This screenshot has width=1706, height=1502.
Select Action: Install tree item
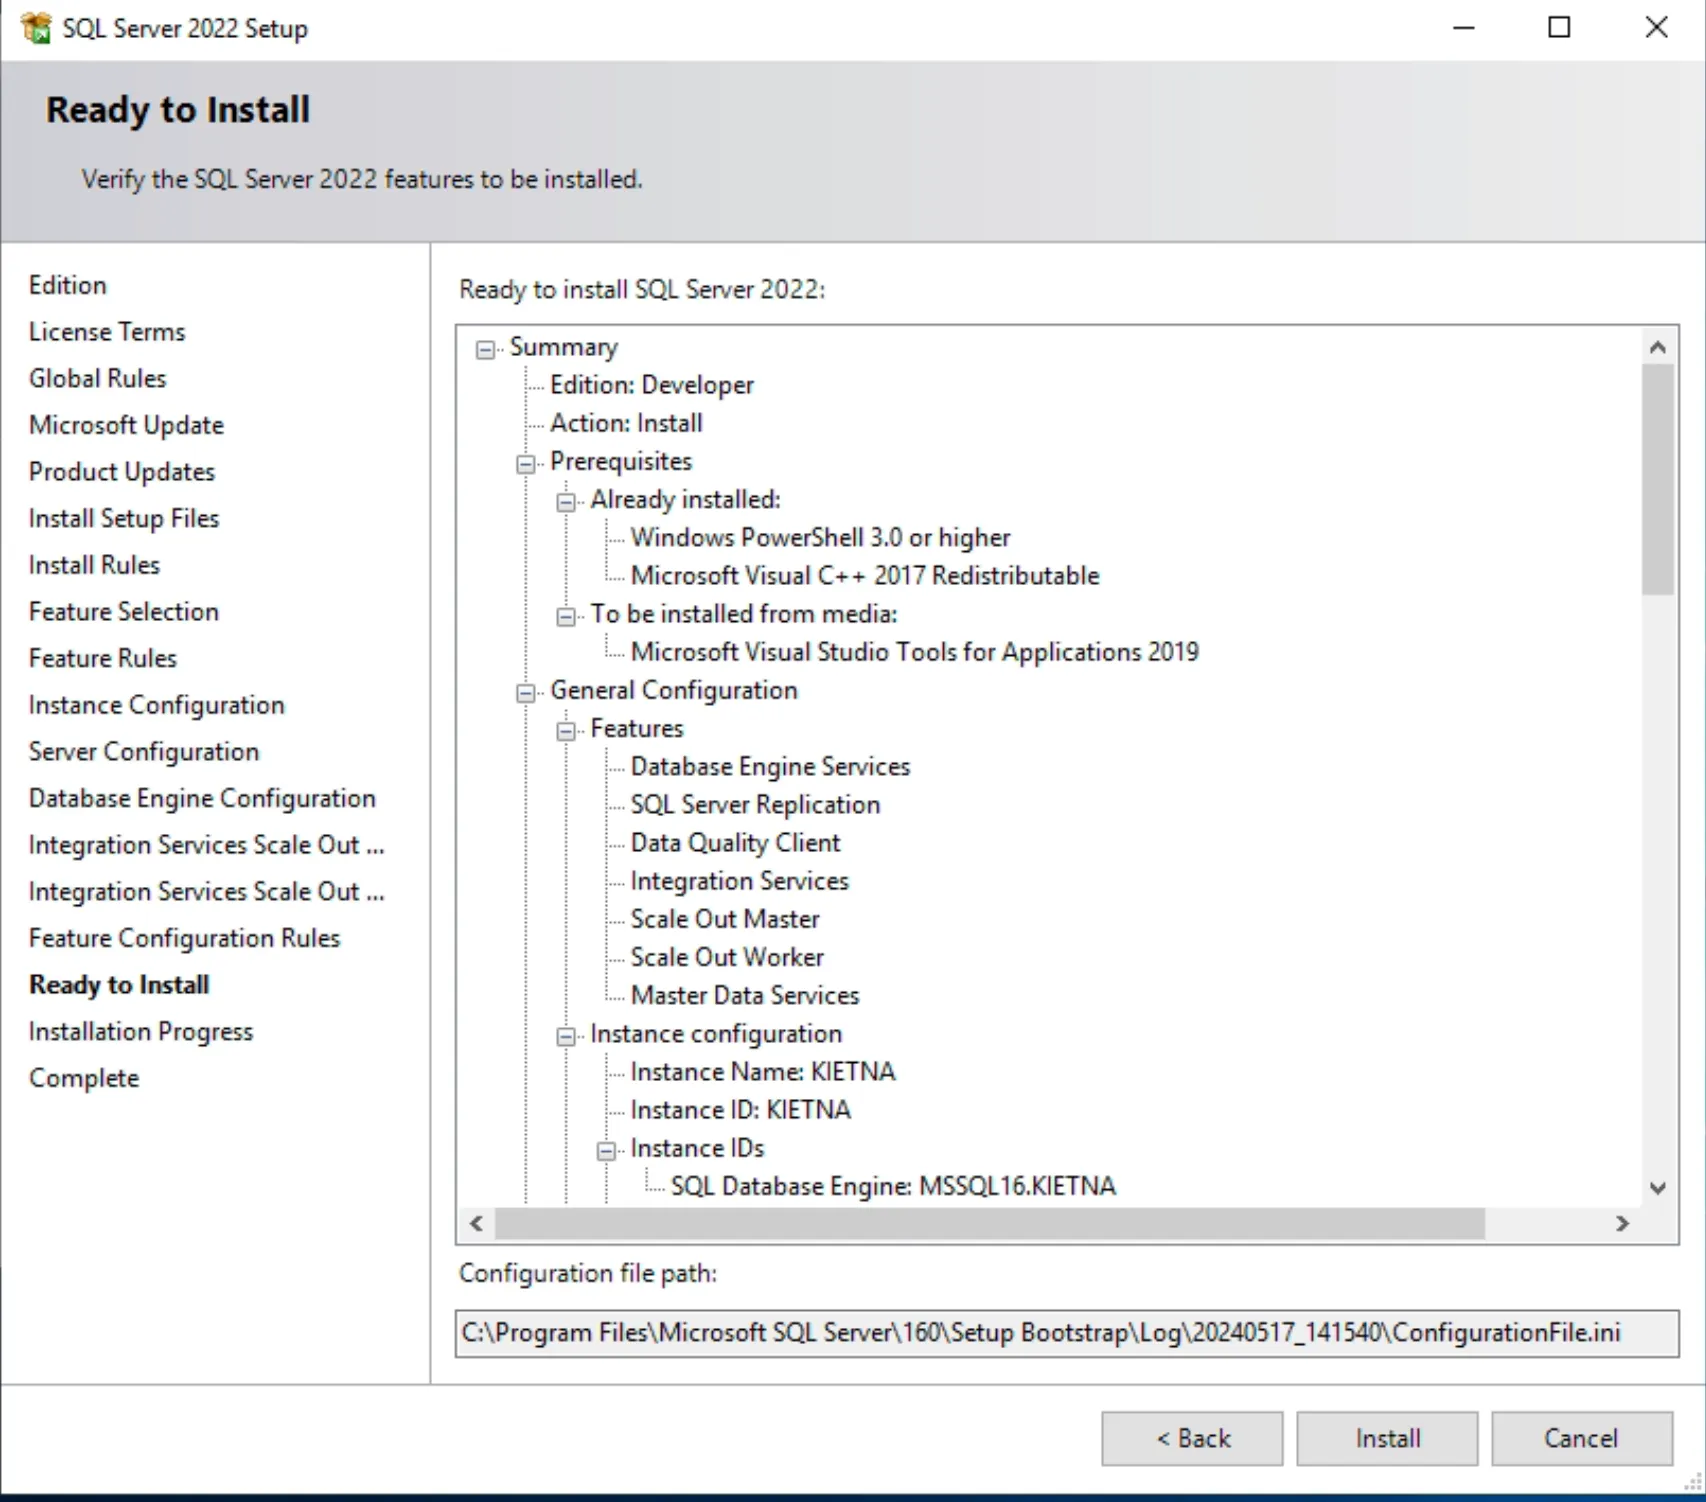[626, 423]
